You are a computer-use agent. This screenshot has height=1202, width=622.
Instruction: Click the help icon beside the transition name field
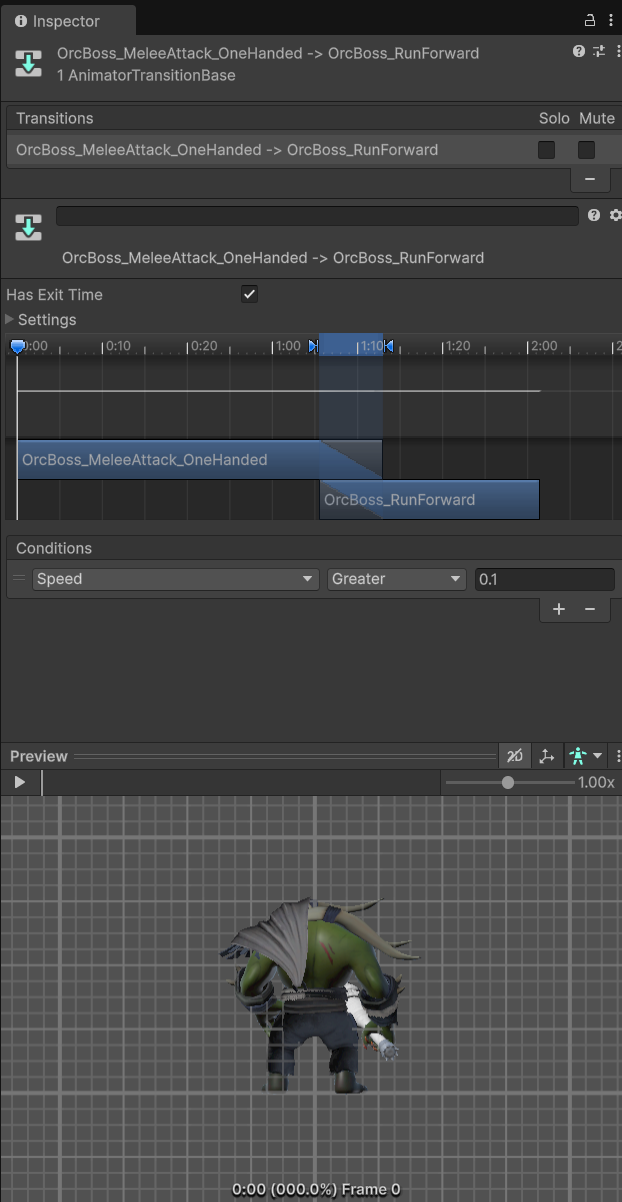(x=594, y=215)
